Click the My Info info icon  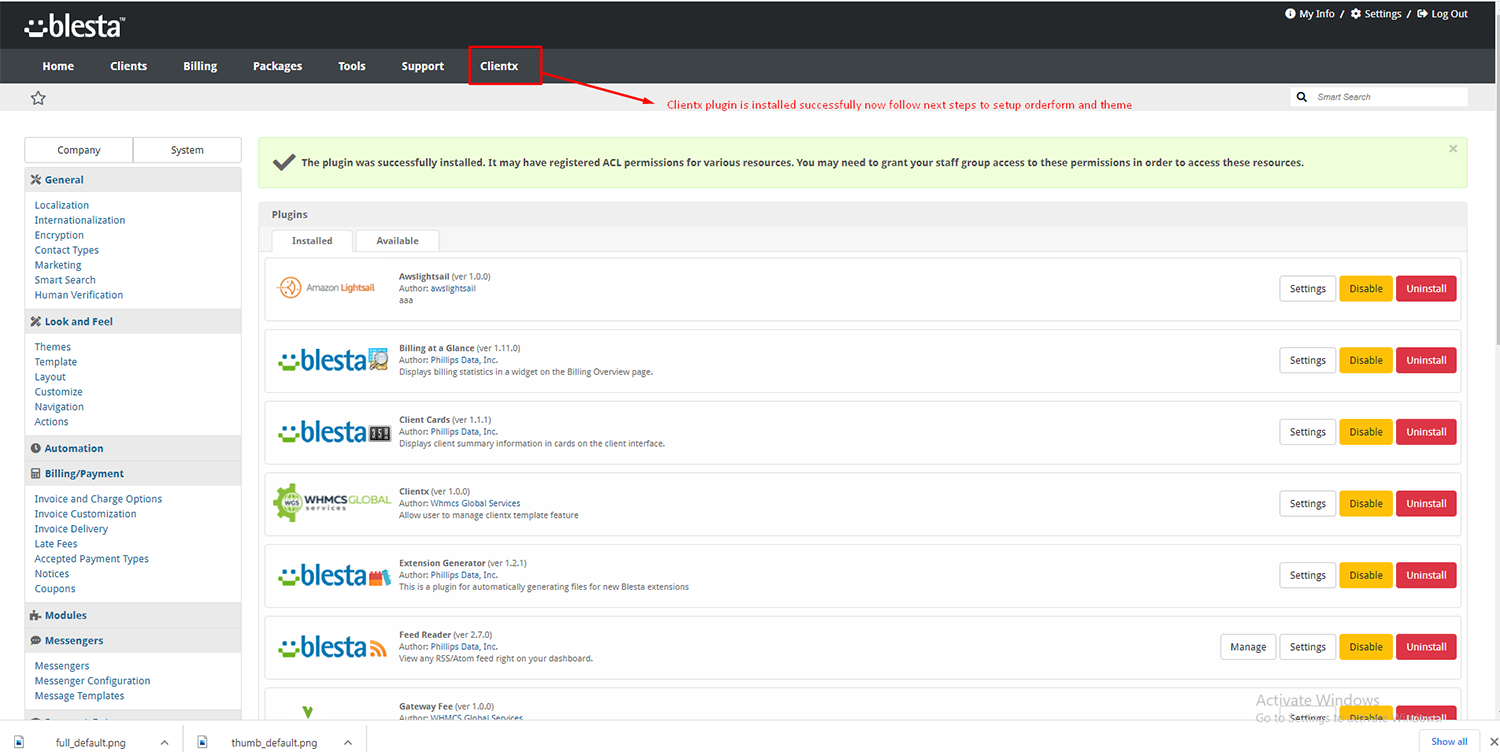pos(1290,14)
